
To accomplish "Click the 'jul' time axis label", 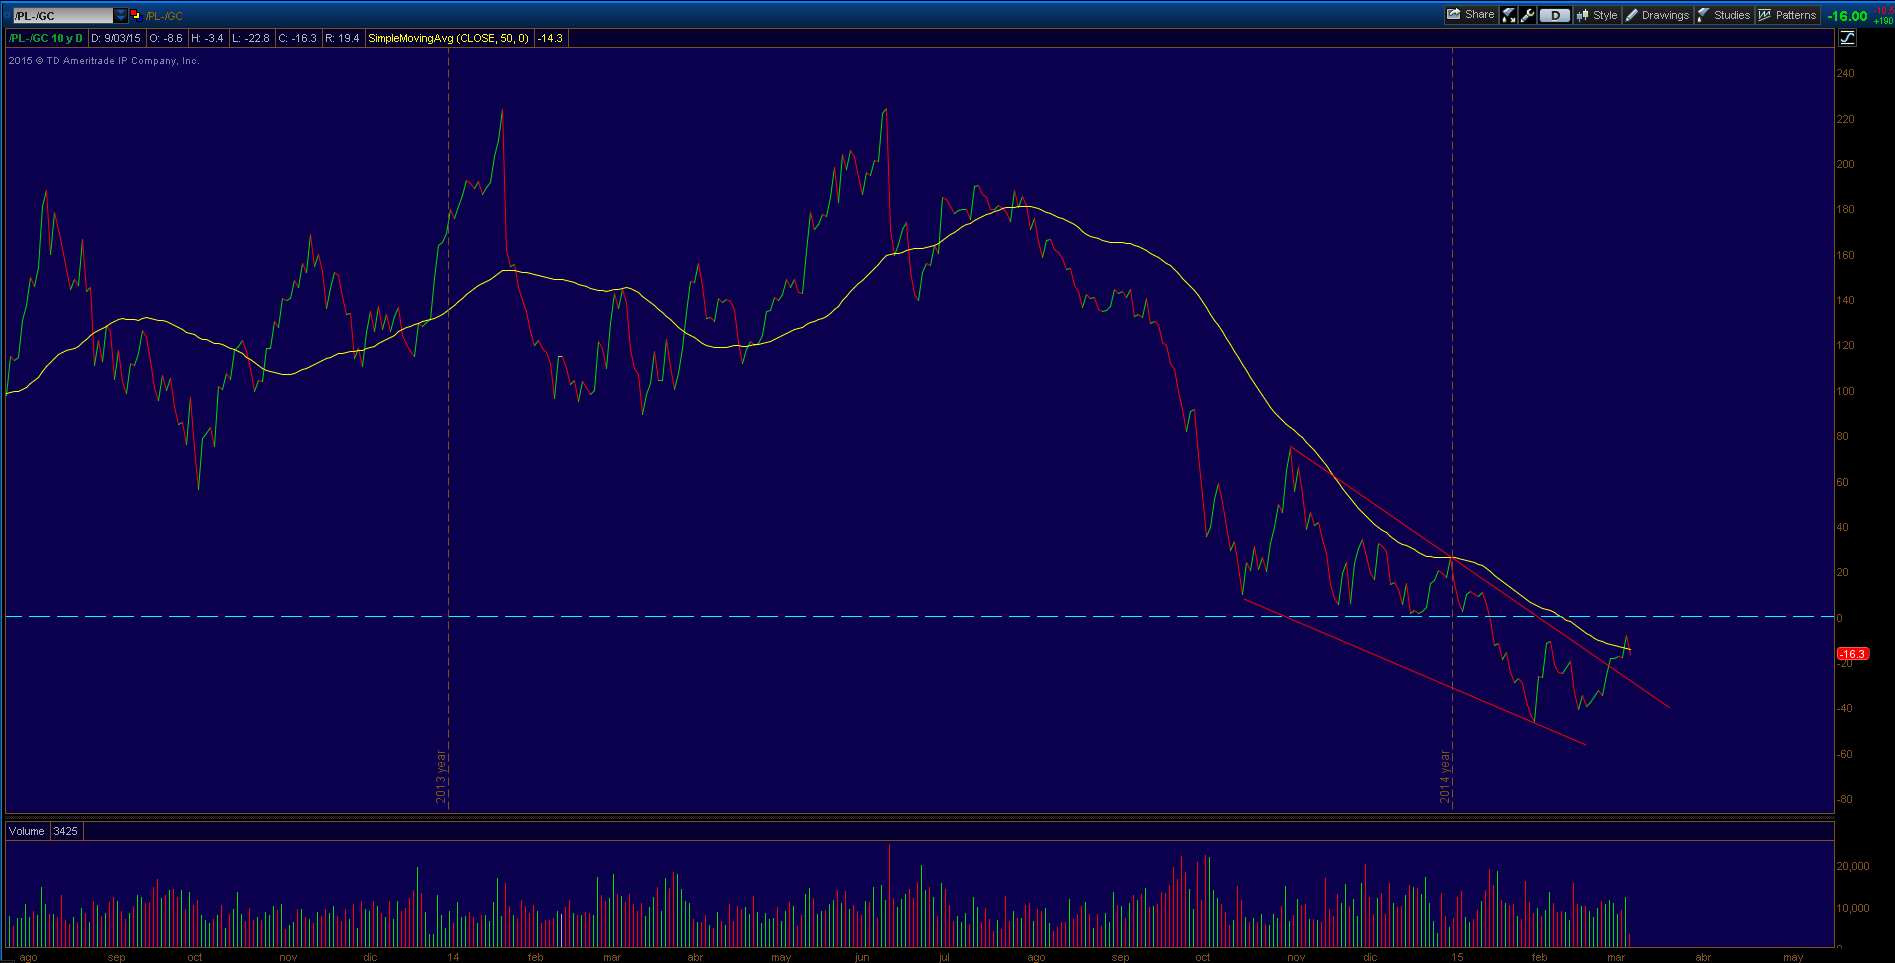I will point(944,957).
